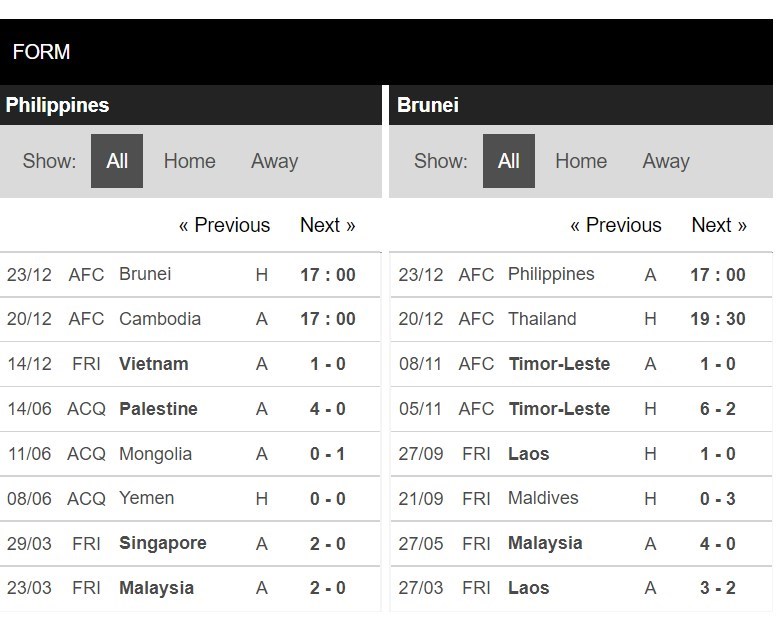Click the Philippines team header
This screenshot has height=618, width=781.
(57, 105)
